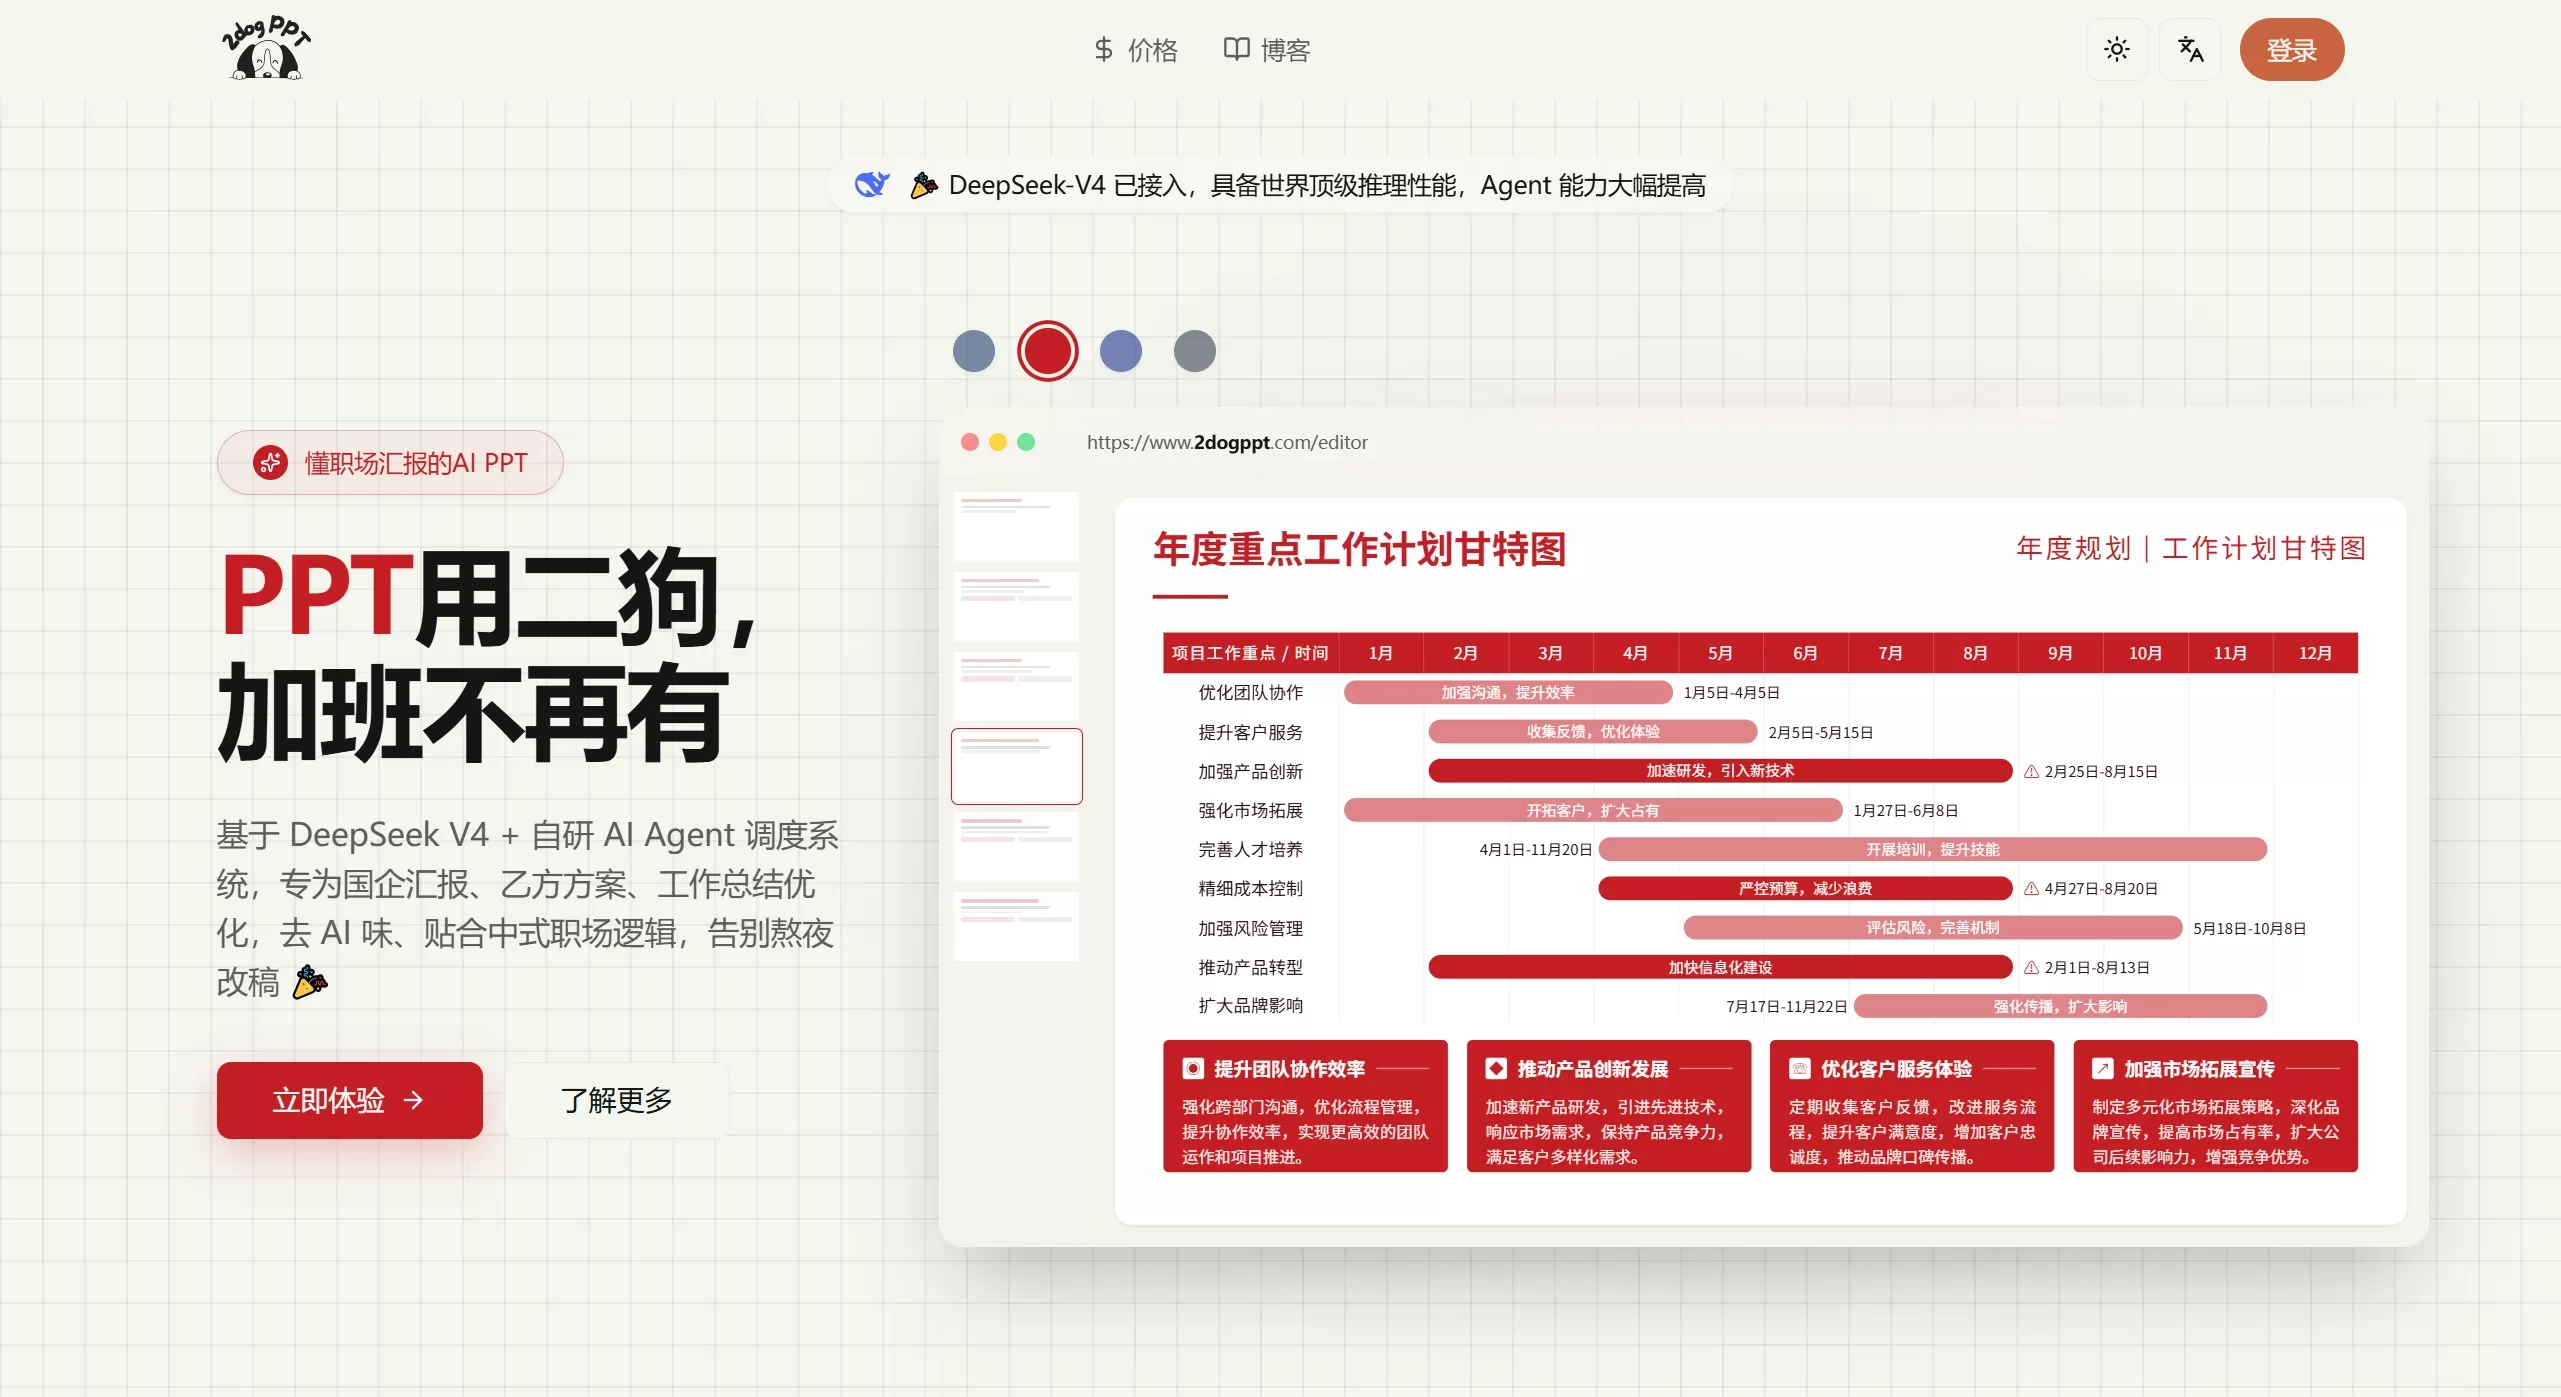Viewport: 2561px width, 1397px height.
Task: Select the sixth slide thumbnail
Action: click(x=1016, y=926)
